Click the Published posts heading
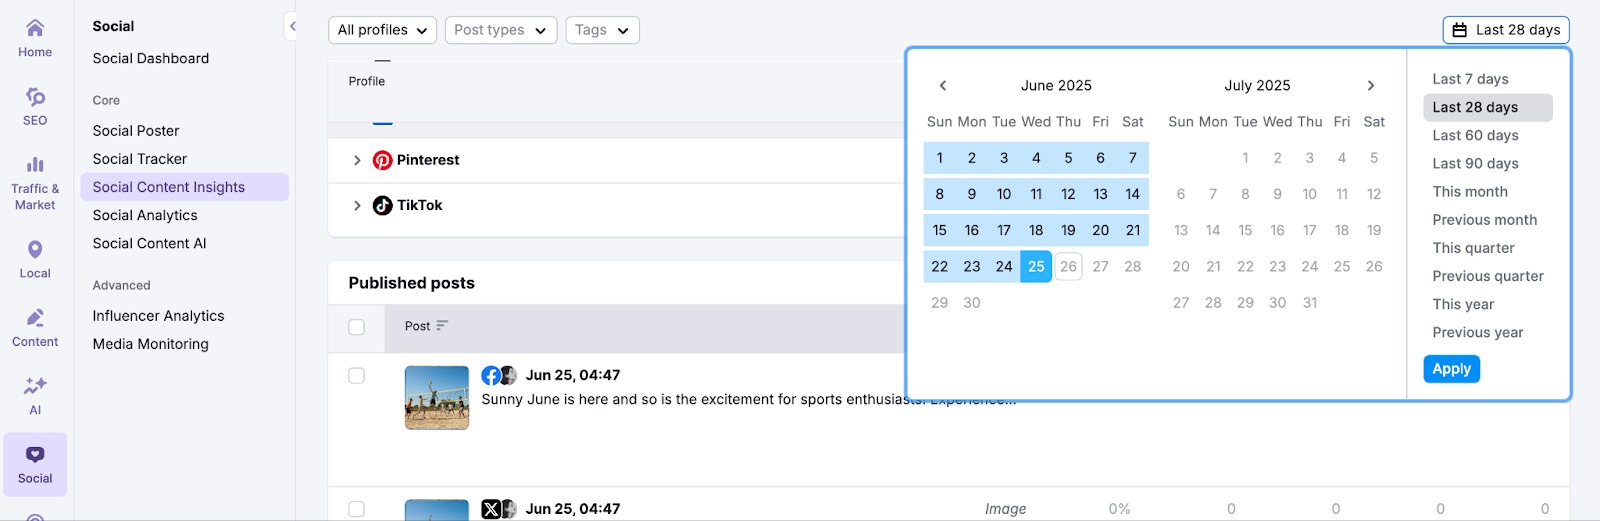The image size is (1600, 521). (411, 283)
